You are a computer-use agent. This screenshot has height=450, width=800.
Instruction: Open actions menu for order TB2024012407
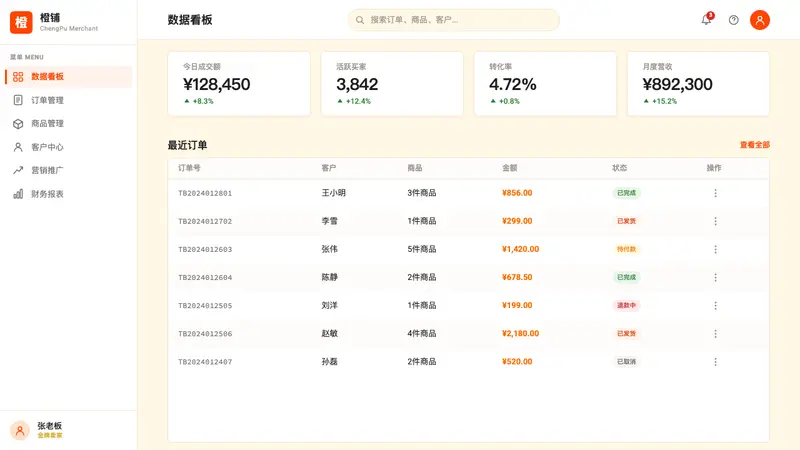[x=715, y=361]
